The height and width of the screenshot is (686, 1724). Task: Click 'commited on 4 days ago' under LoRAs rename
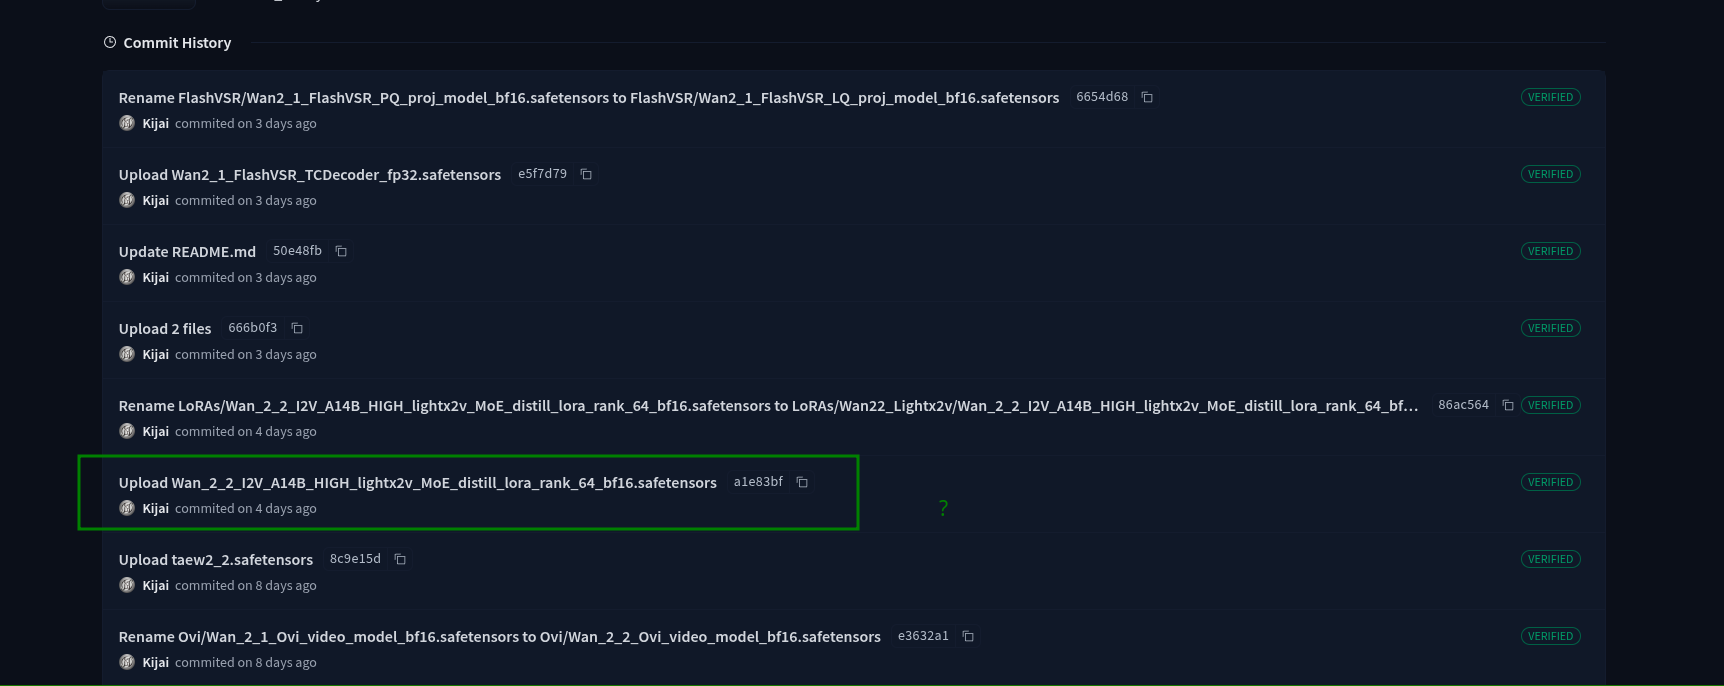[x=246, y=432]
